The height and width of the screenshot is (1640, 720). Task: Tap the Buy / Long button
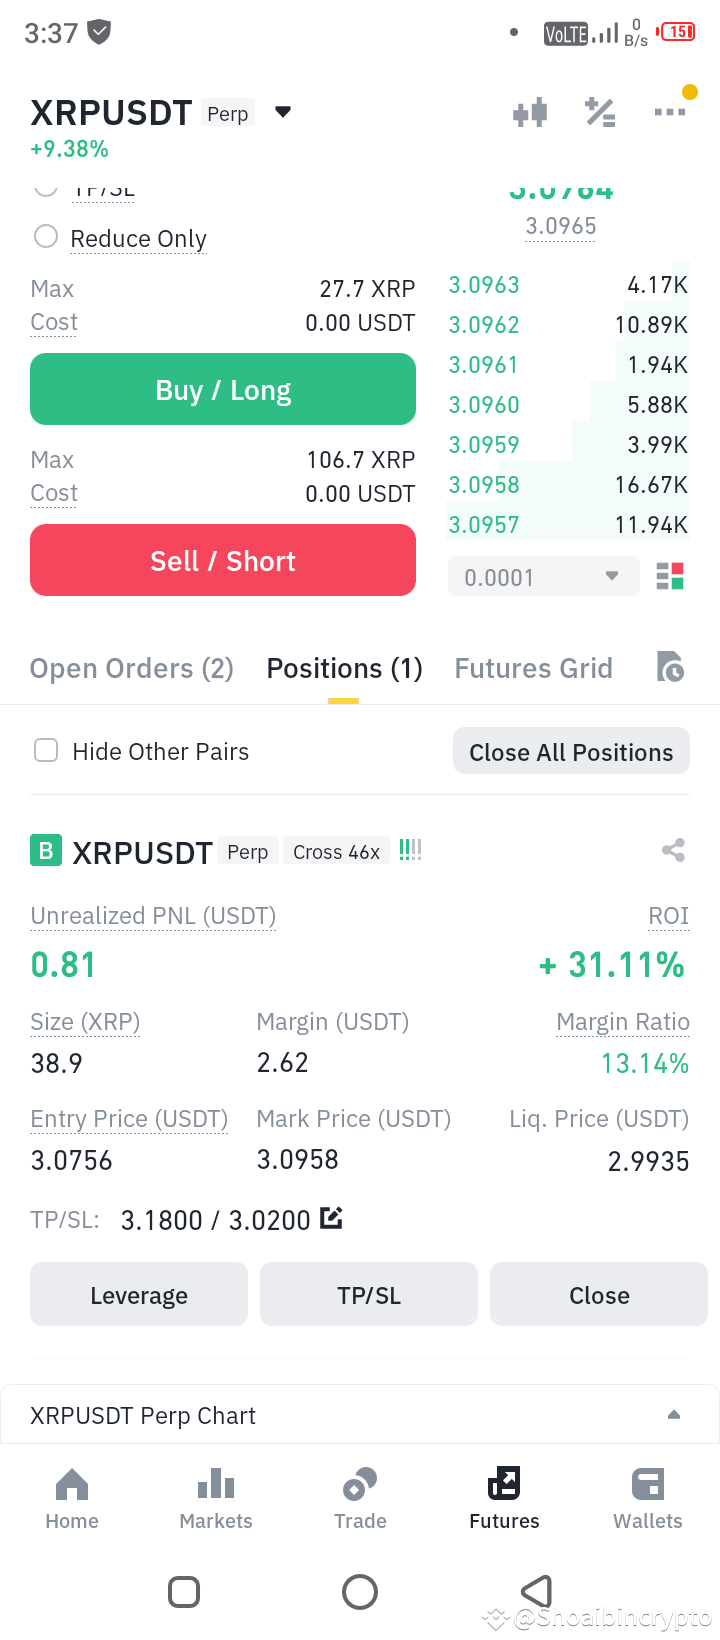point(223,389)
